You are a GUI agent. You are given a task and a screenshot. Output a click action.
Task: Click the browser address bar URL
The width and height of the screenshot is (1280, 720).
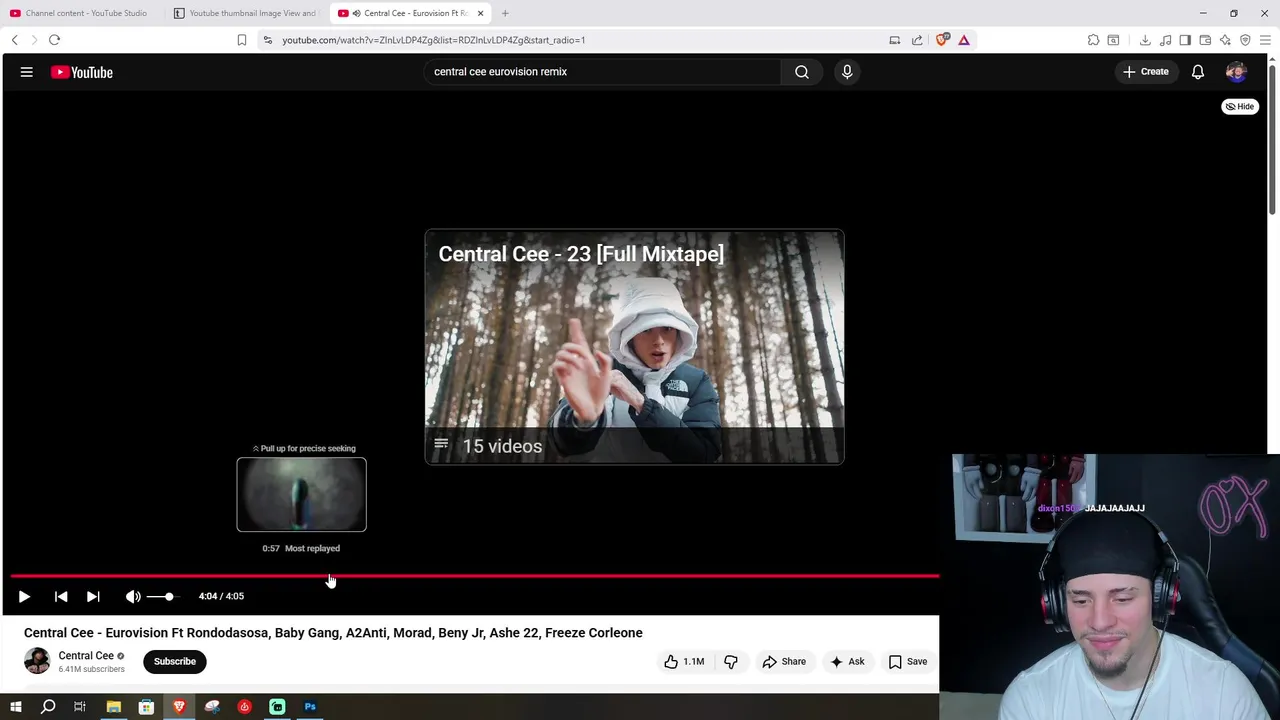point(433,40)
